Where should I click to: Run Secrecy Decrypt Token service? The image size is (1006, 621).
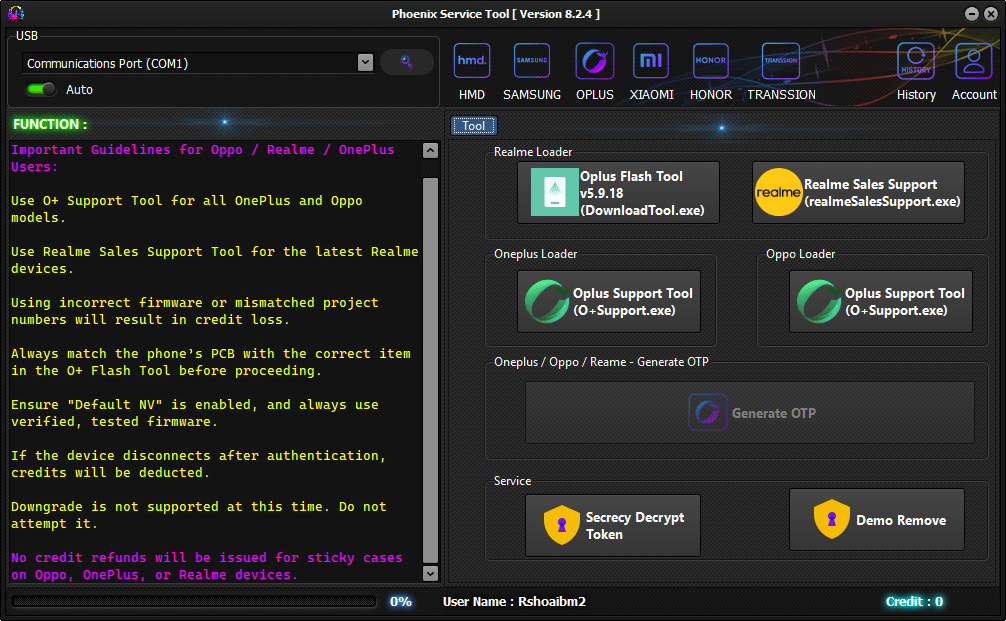pyautogui.click(x=612, y=525)
